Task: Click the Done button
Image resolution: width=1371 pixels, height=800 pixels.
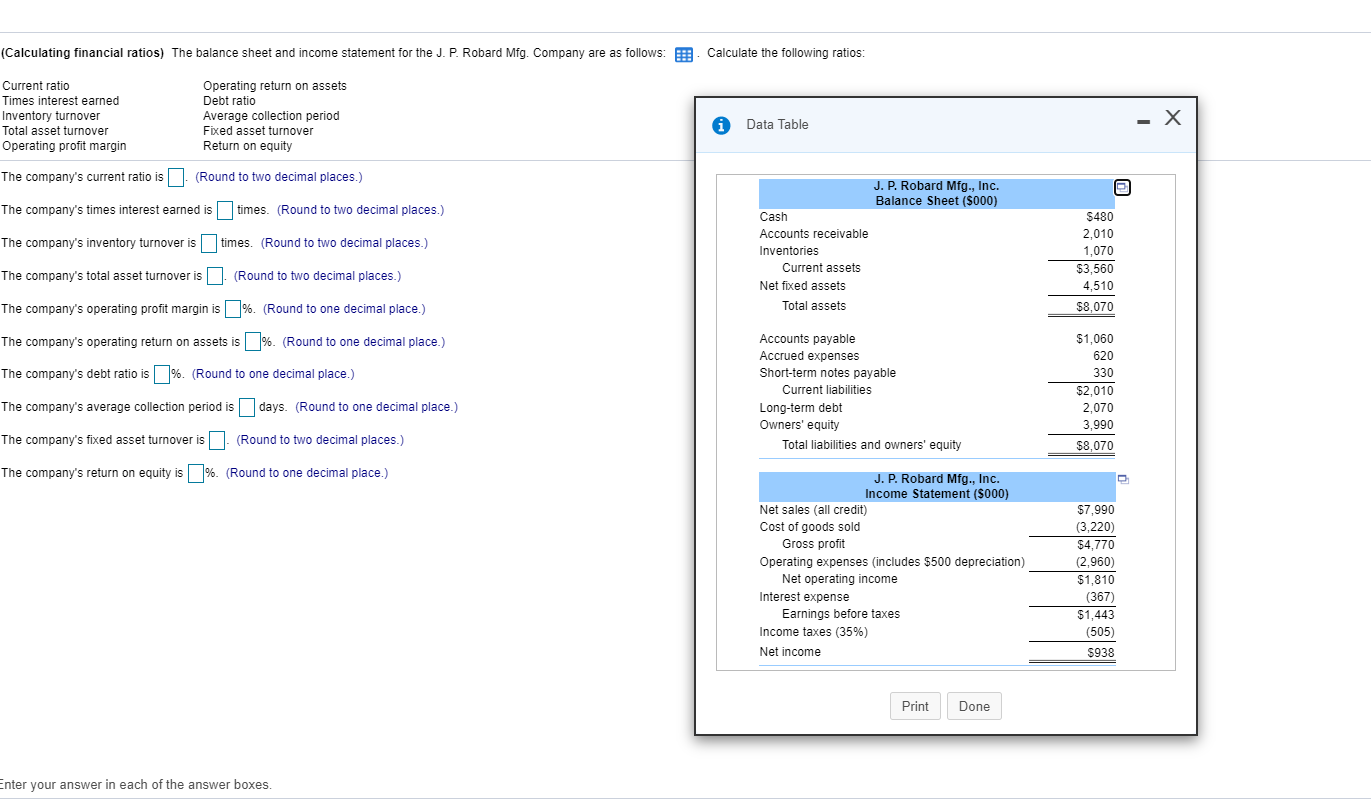Action: [973, 706]
